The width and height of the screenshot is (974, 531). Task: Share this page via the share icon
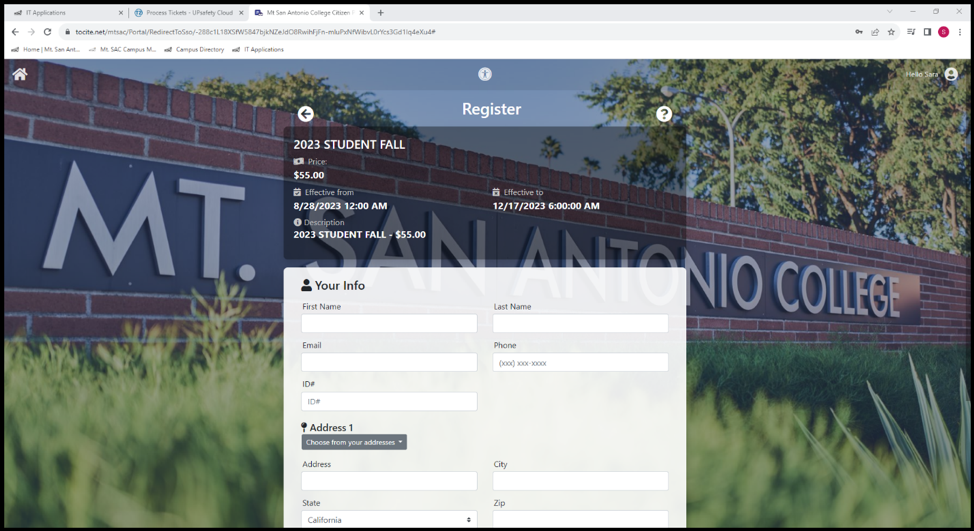tap(875, 32)
